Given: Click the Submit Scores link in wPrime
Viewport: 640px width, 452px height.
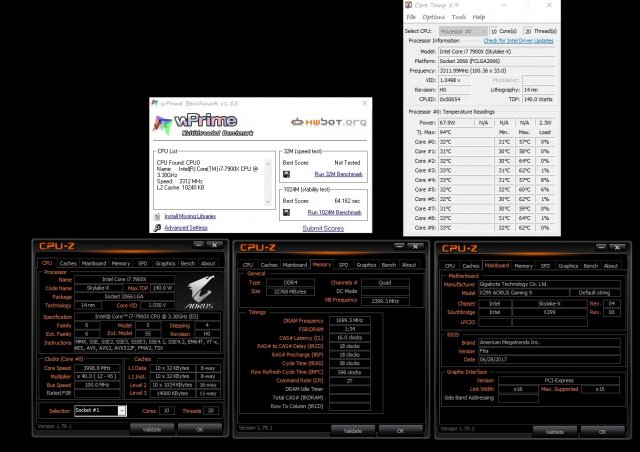Looking at the screenshot, I should point(324,228).
